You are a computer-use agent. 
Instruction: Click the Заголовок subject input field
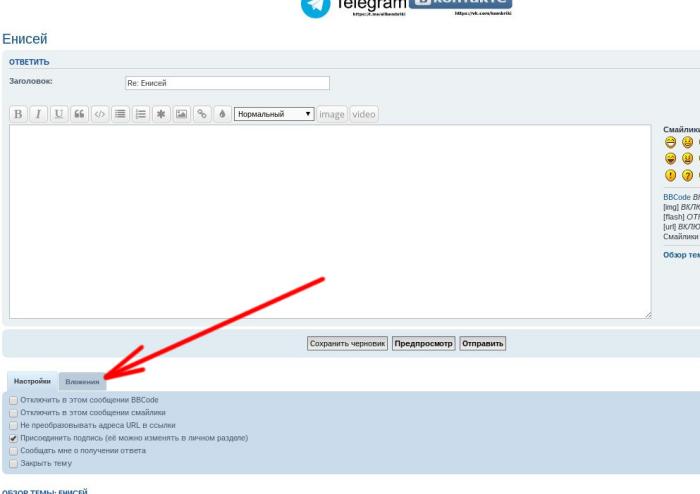point(226,83)
